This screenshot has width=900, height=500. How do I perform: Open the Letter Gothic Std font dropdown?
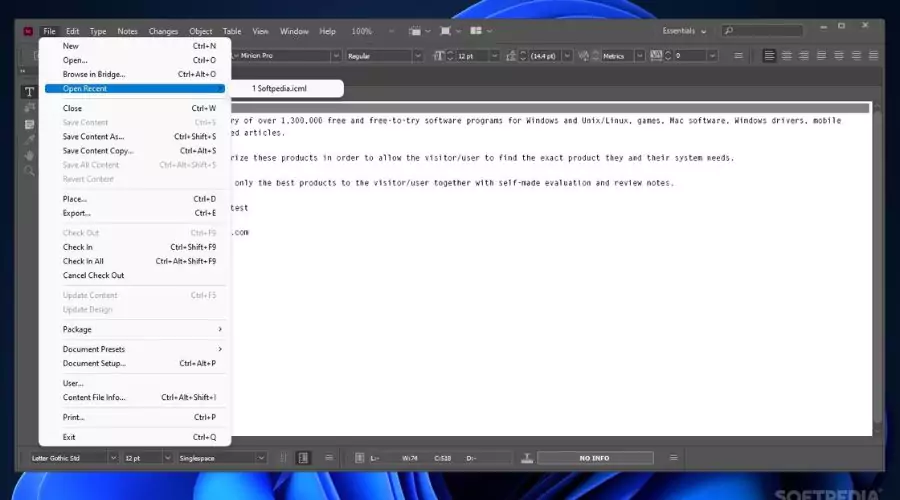pos(113,458)
